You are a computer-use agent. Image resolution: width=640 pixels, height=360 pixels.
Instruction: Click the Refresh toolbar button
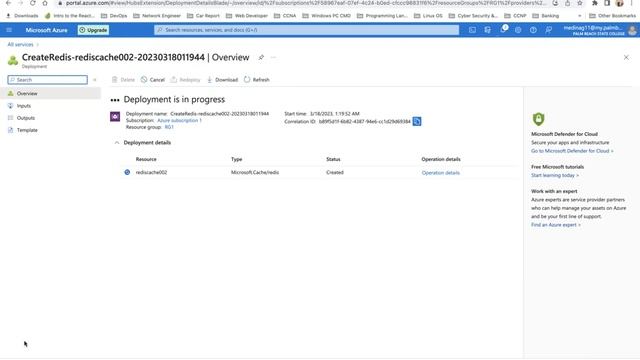[x=257, y=80]
